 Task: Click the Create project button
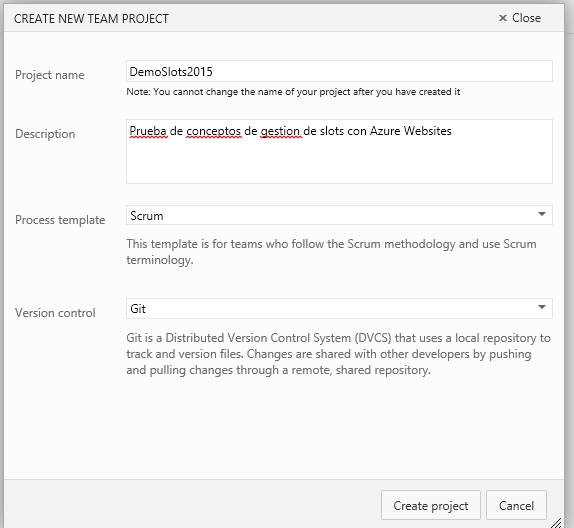tap(430, 505)
